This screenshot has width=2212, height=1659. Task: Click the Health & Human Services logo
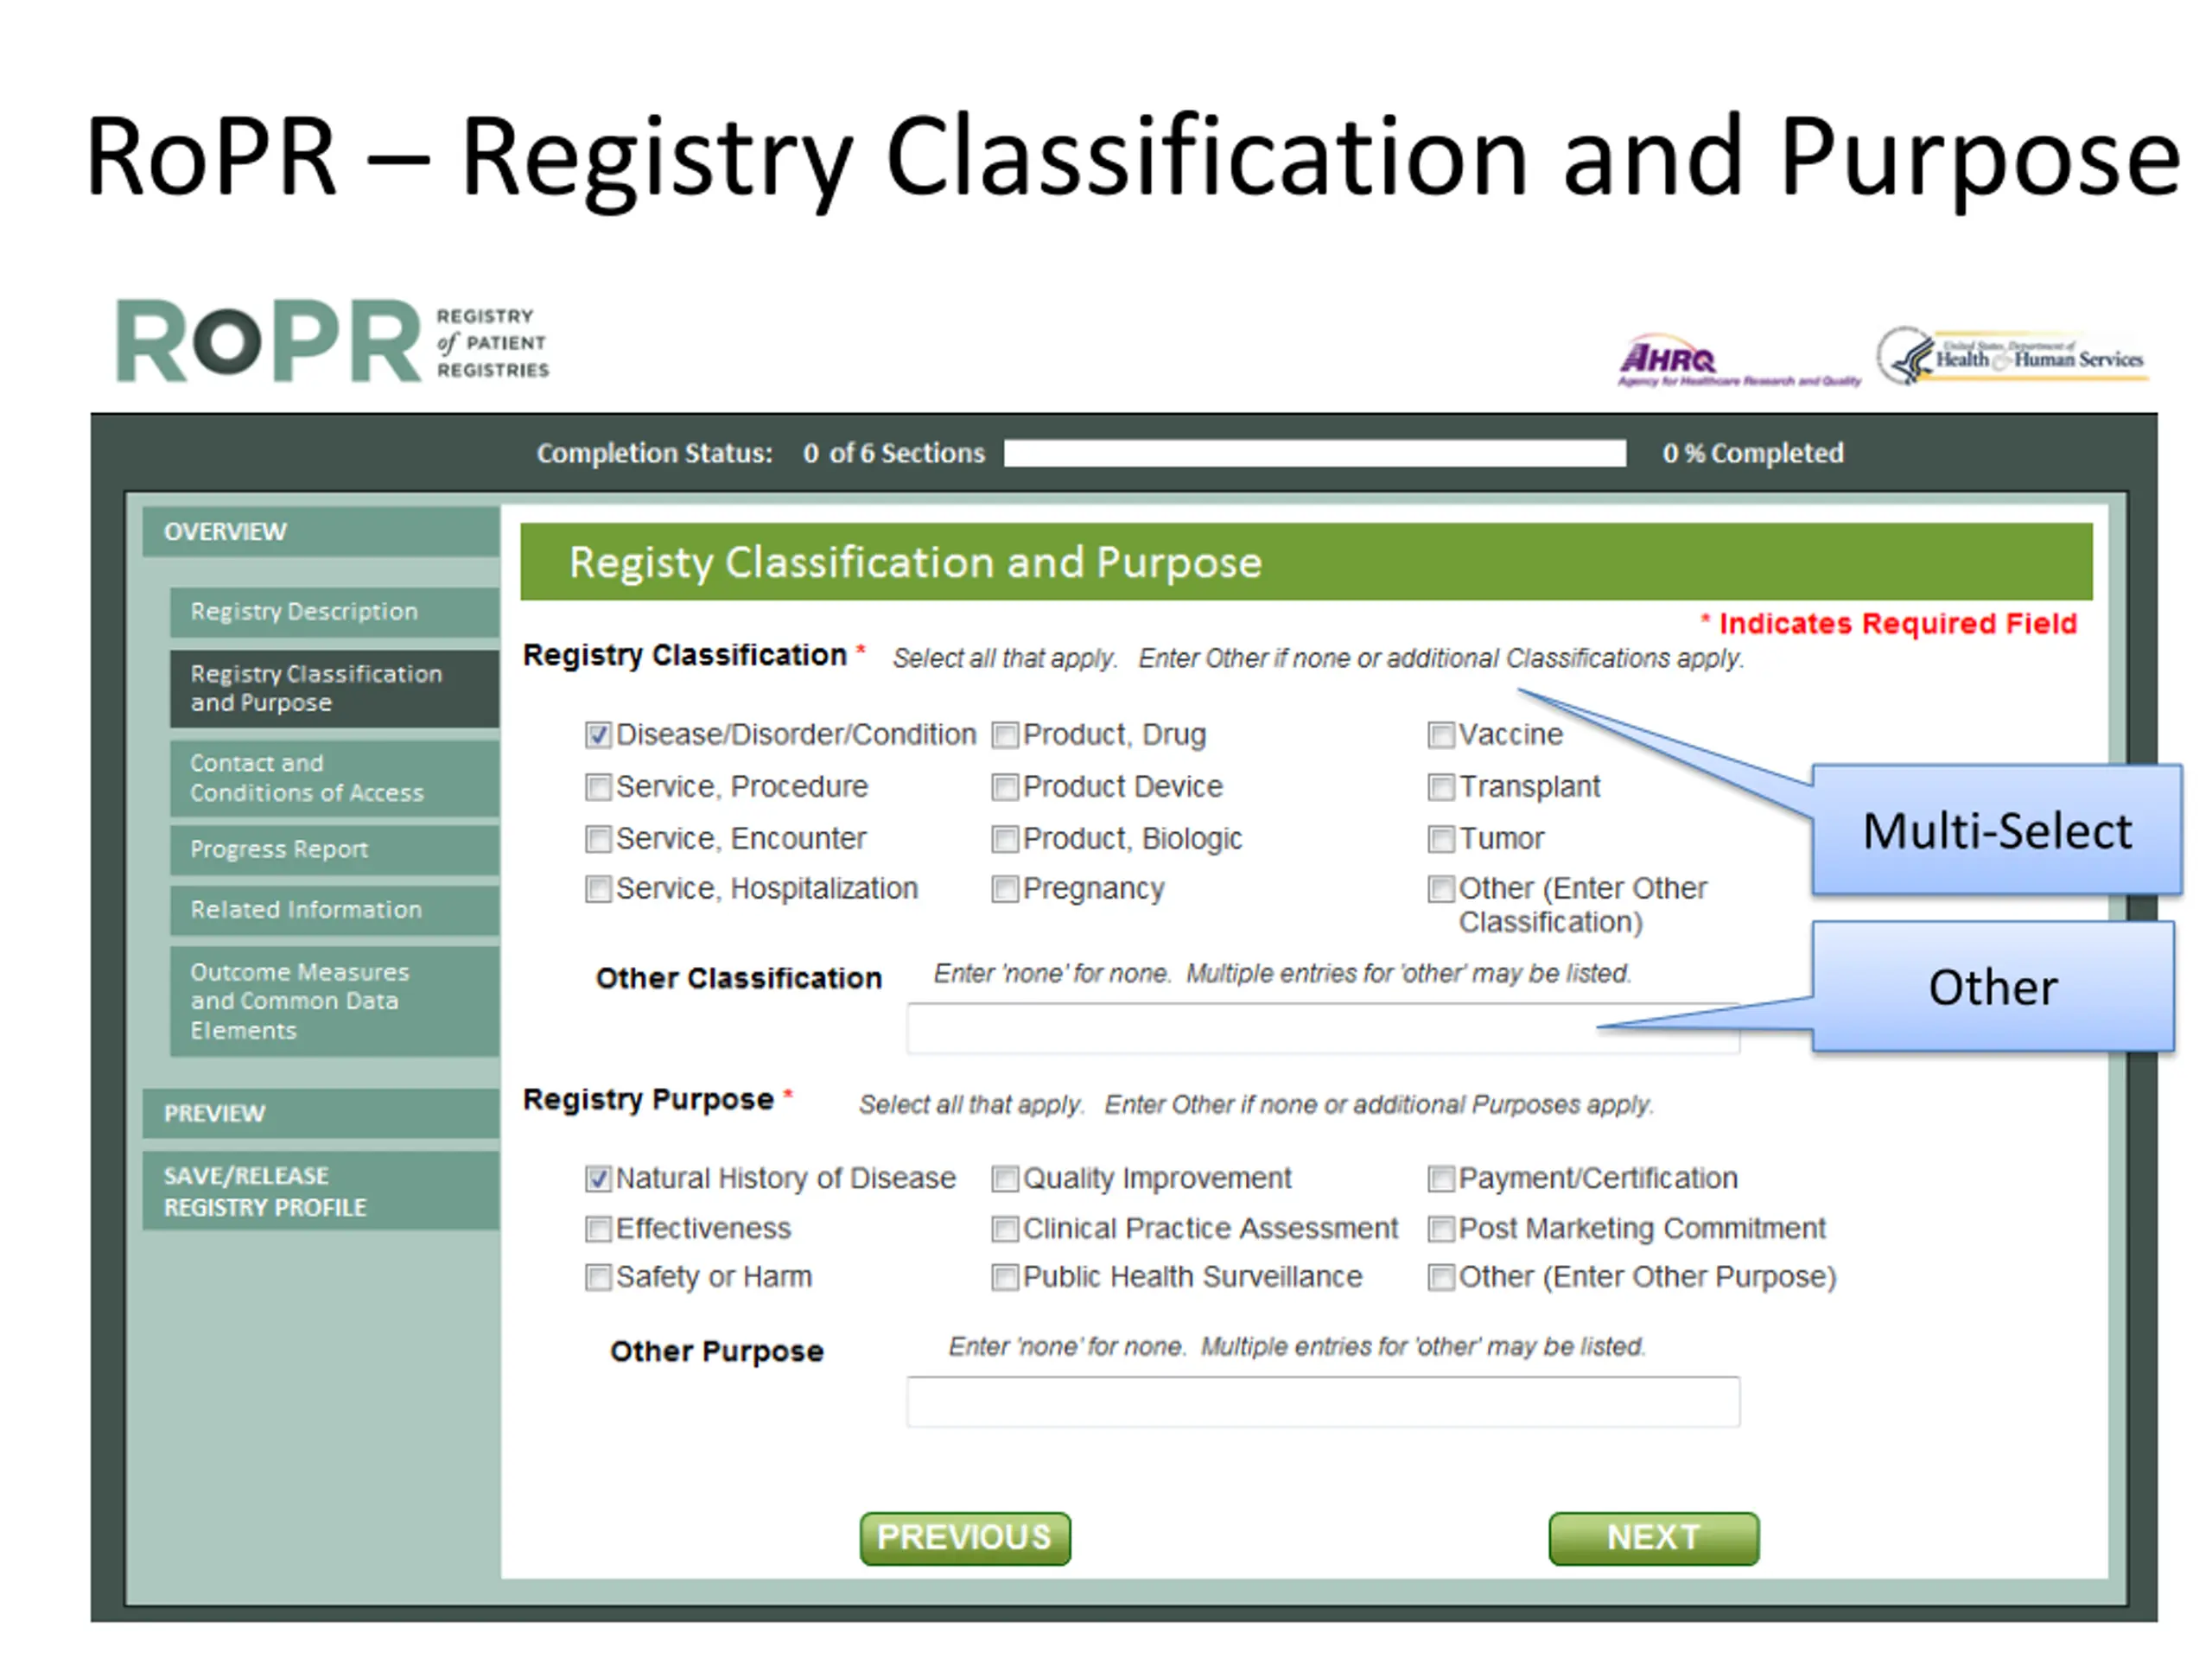click(x=2011, y=357)
